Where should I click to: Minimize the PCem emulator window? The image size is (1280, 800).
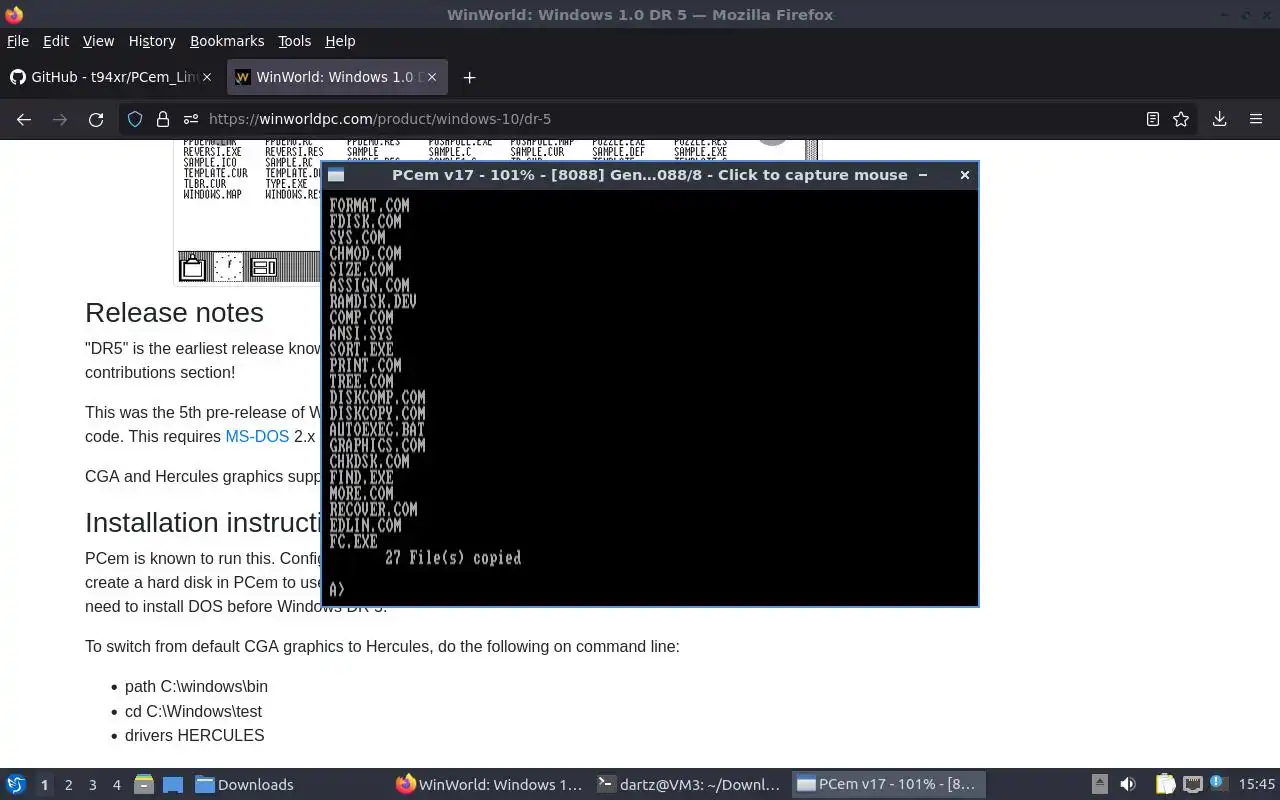pyautogui.click(x=923, y=175)
